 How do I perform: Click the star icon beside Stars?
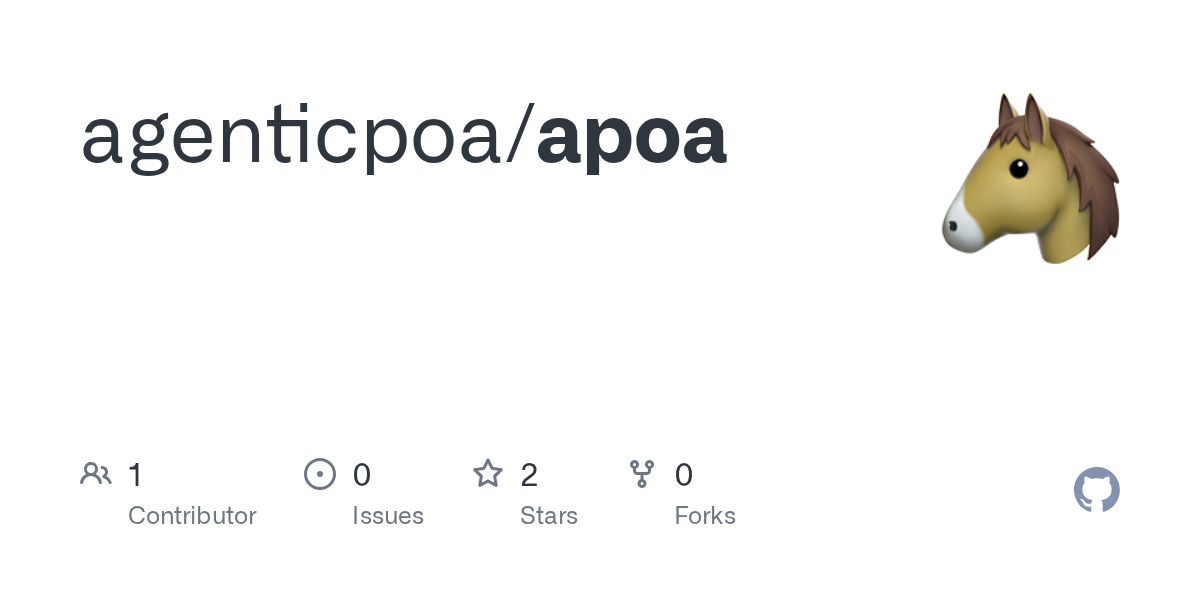(x=488, y=474)
